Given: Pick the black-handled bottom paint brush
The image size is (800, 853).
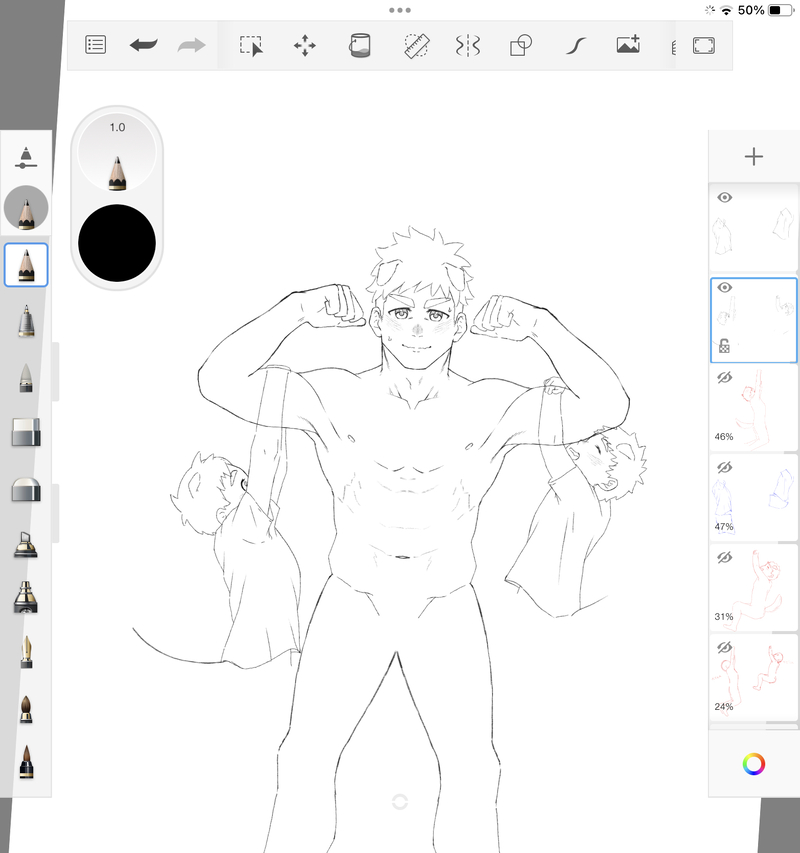Looking at the screenshot, I should (26, 762).
